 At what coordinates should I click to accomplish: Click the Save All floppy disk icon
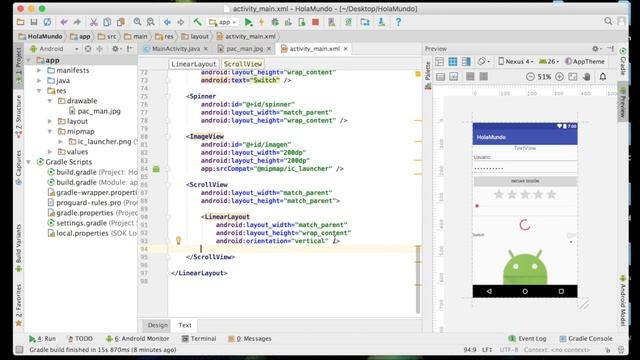tap(34, 22)
